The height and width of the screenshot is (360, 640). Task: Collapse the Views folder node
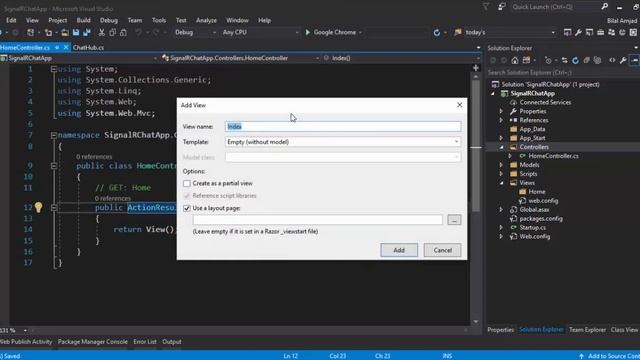click(502, 183)
